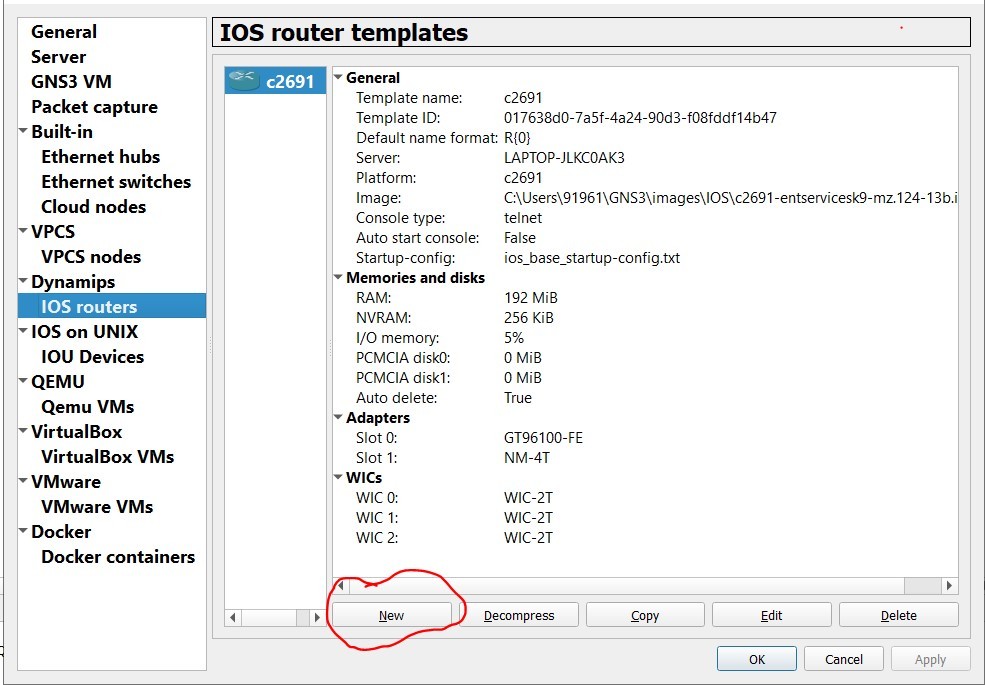Collapse the WICs section
Image resolution: width=985 pixels, height=685 pixels.
tap(338, 477)
